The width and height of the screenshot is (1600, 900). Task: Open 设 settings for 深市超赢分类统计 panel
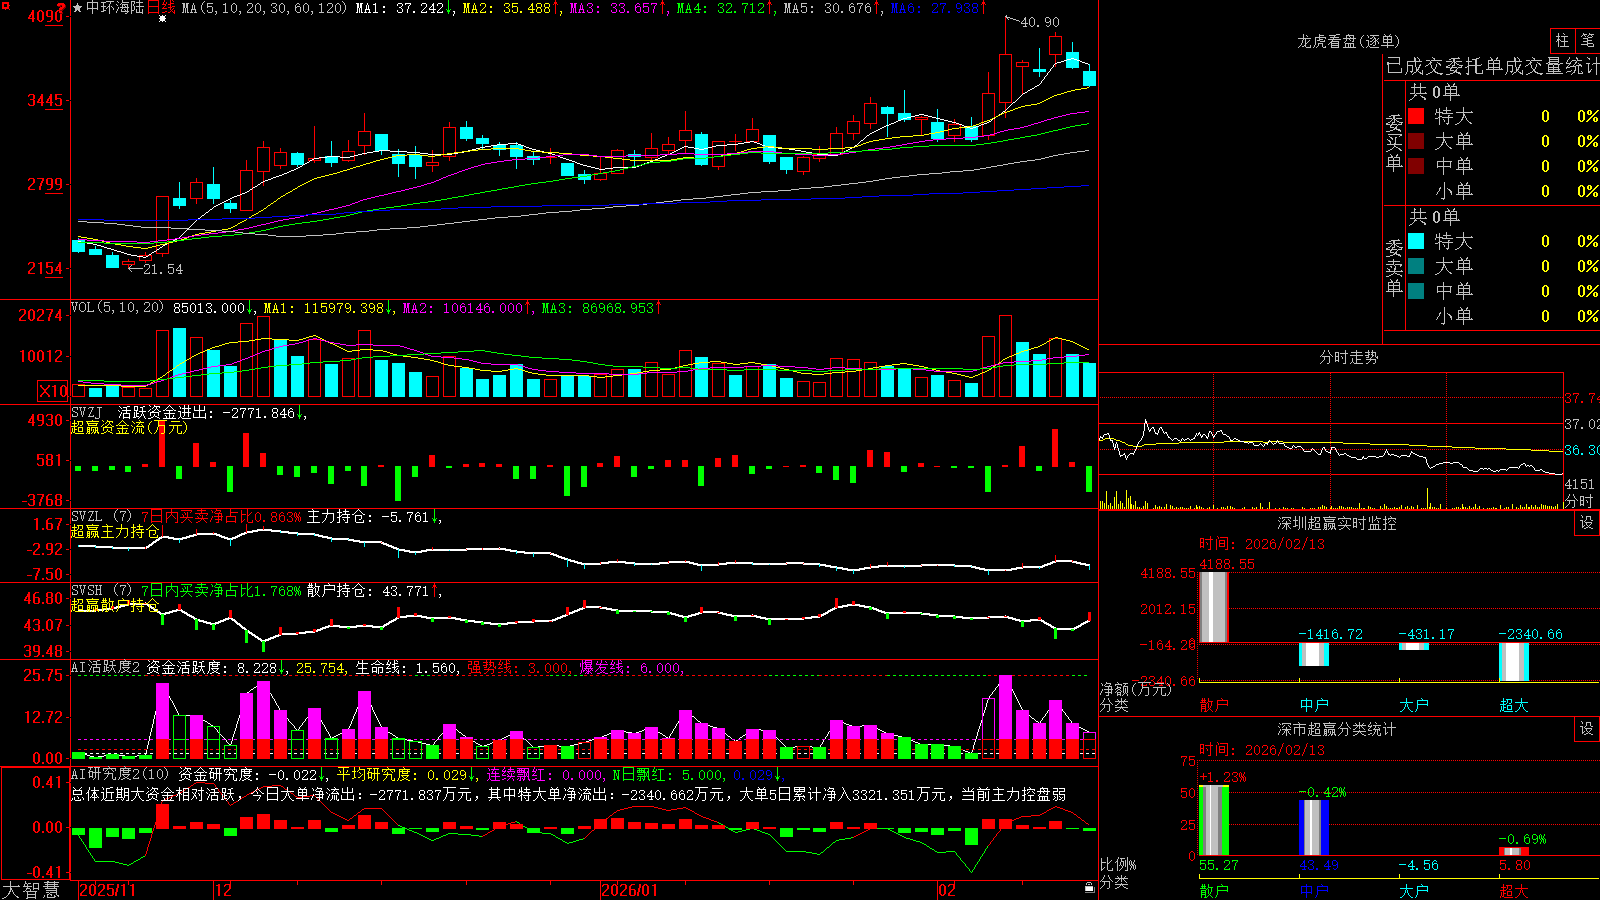[1587, 729]
